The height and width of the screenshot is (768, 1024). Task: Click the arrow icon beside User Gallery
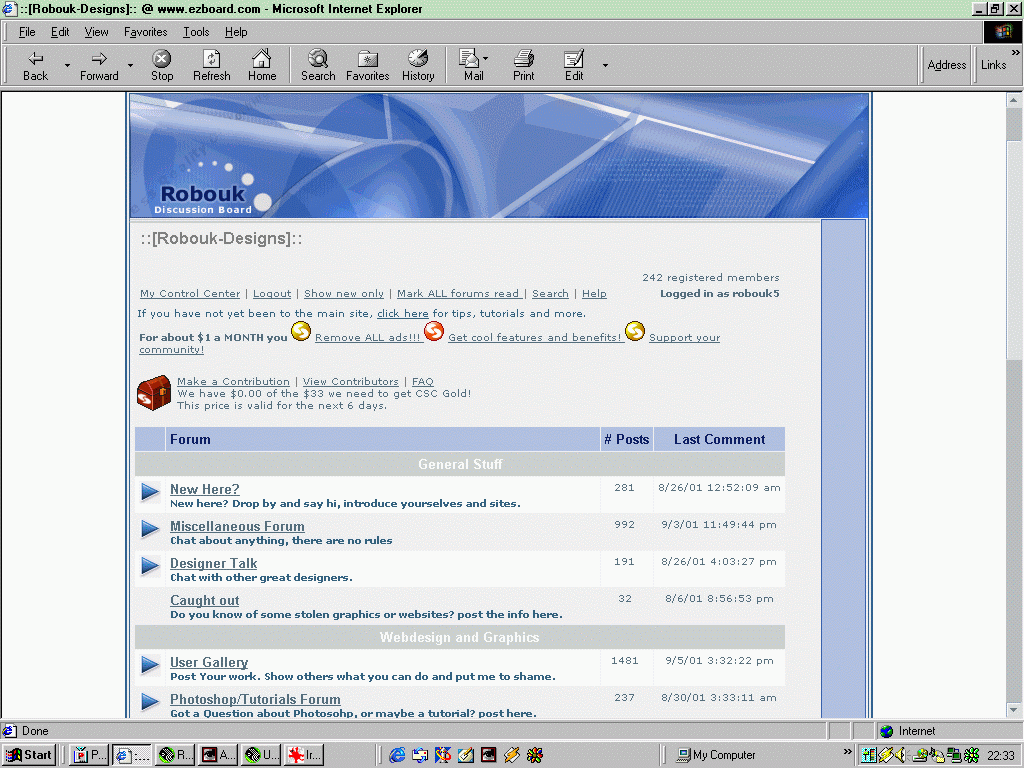150,665
